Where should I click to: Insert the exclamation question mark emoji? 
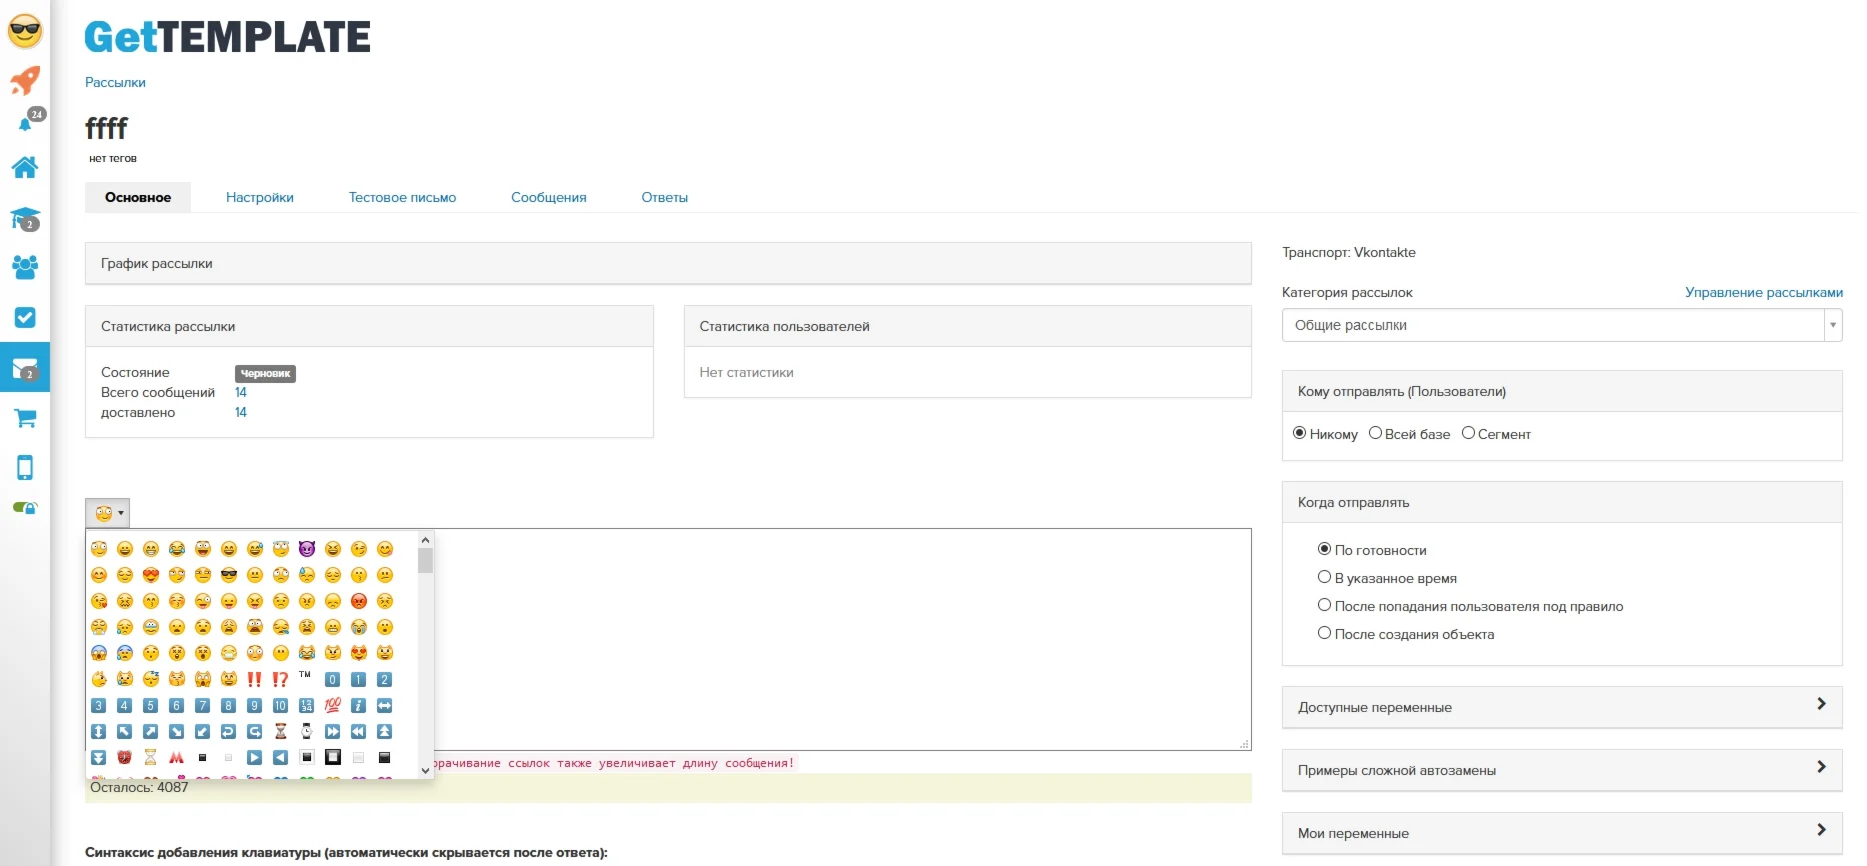click(x=281, y=679)
